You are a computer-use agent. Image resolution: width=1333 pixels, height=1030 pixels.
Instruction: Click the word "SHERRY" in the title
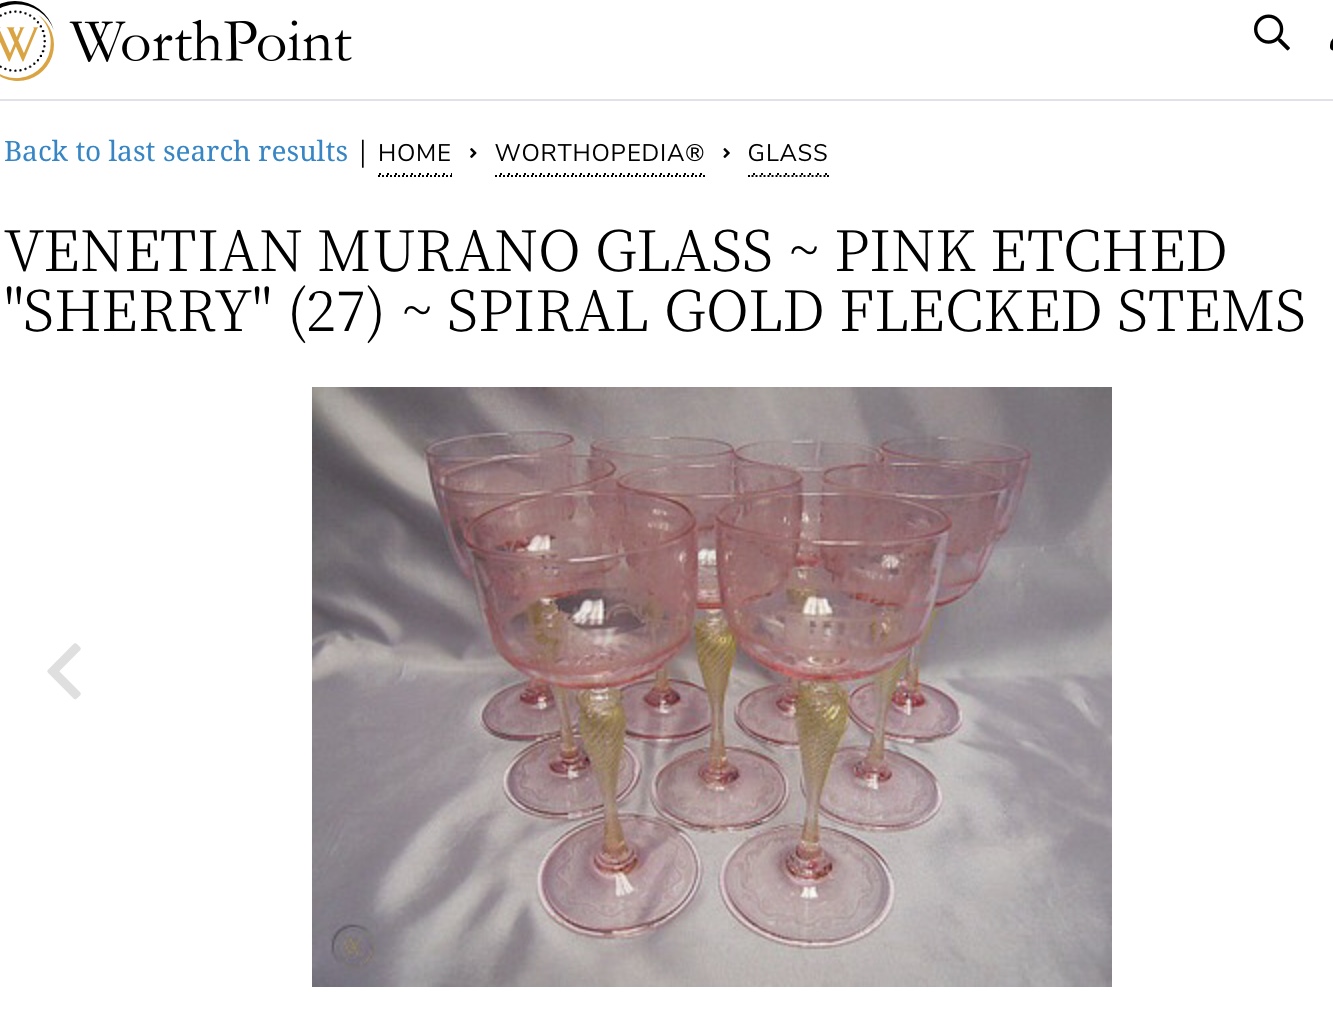pos(138,311)
